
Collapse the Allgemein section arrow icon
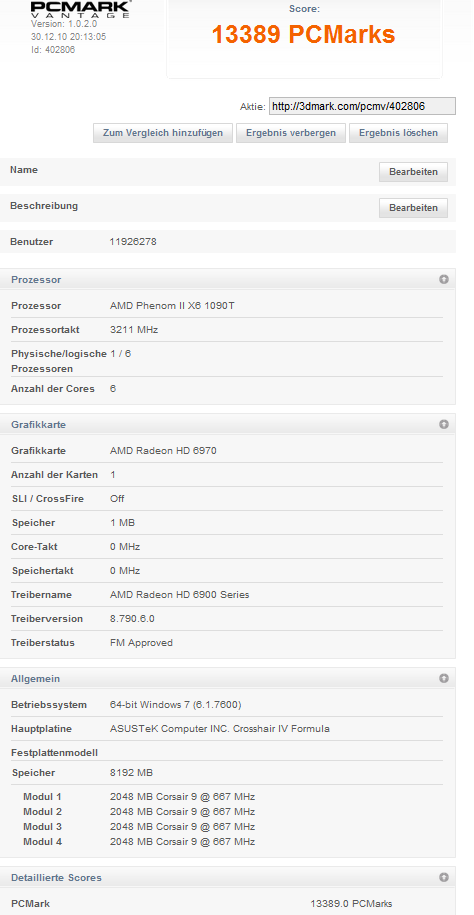click(x=444, y=678)
